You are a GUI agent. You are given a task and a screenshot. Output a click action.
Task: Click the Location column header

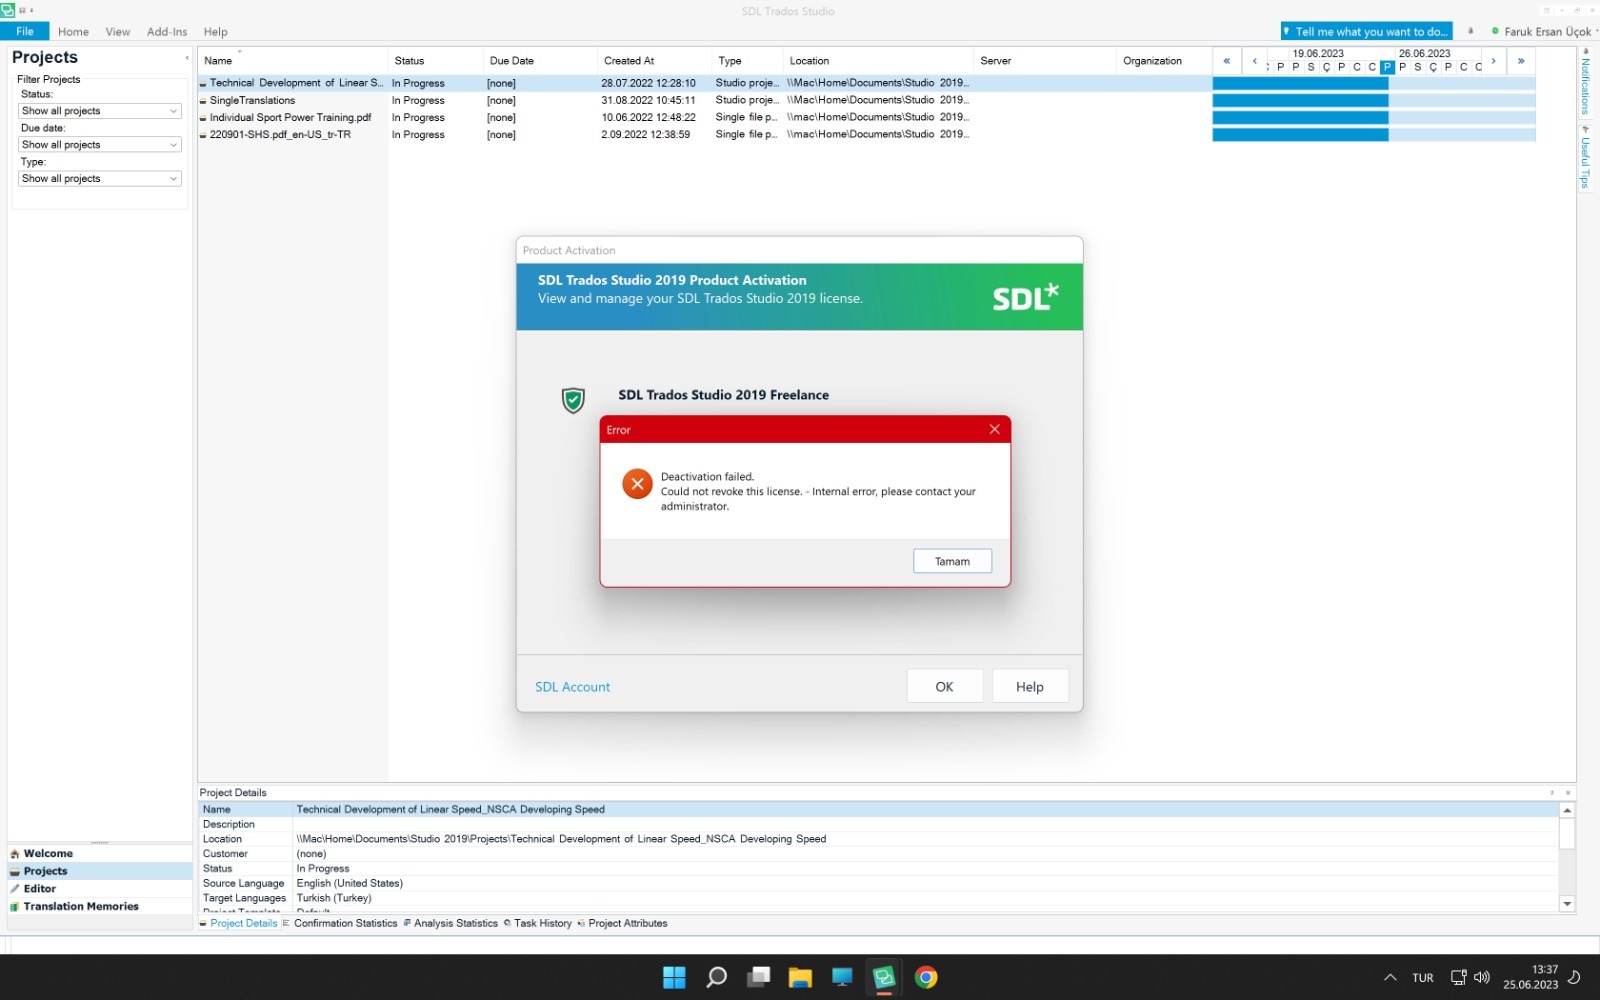(x=878, y=61)
